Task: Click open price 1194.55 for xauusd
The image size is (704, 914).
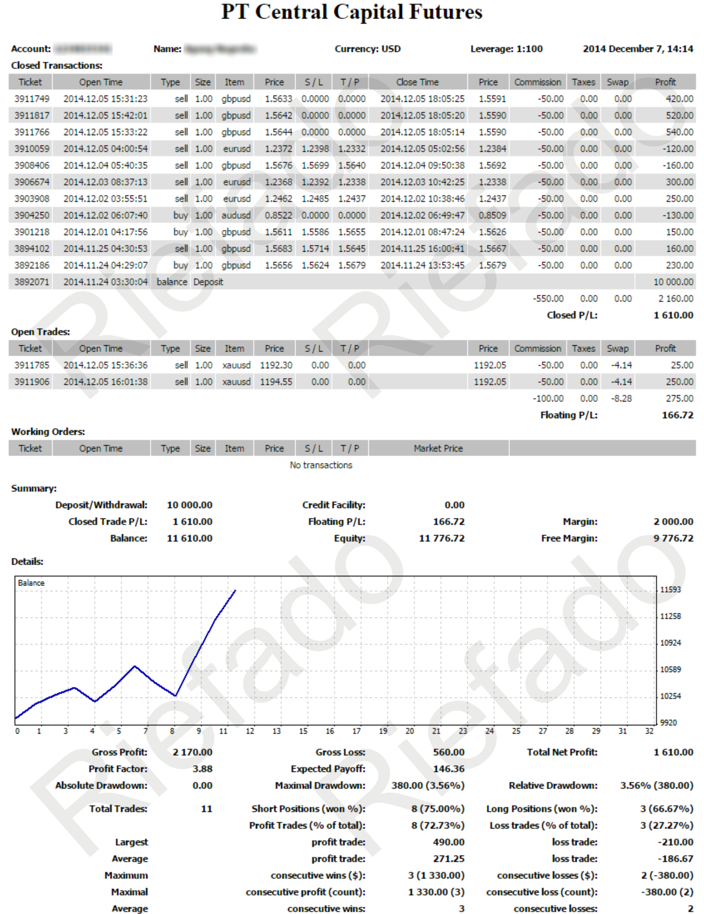Action: (x=276, y=382)
